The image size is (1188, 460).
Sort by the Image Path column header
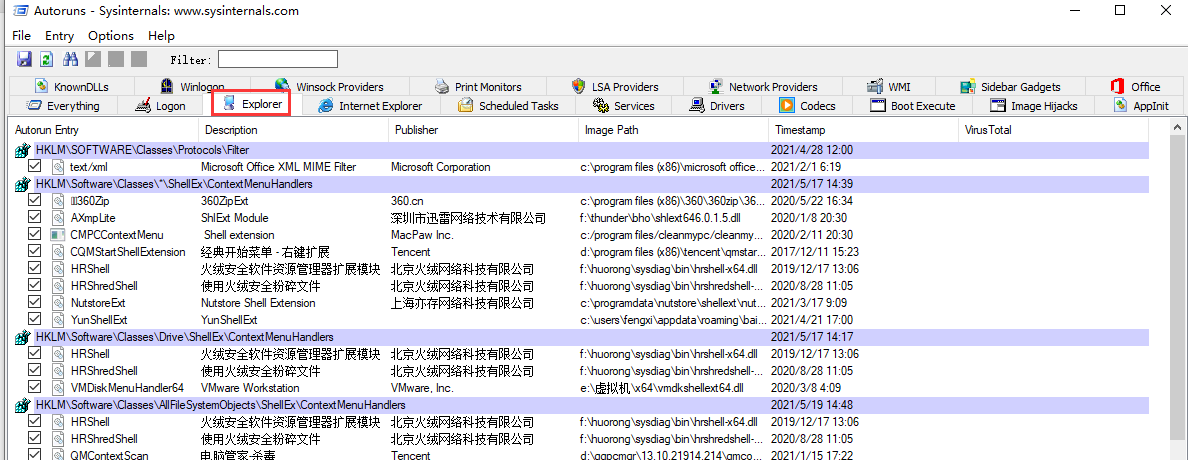click(674, 130)
